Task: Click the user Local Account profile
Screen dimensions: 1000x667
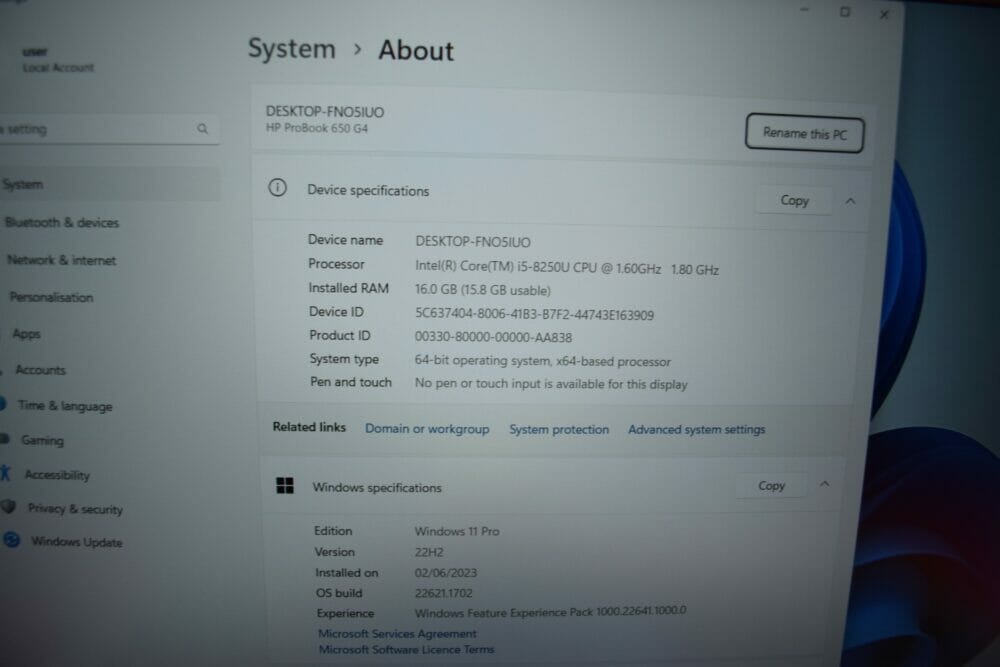Action: (57, 59)
